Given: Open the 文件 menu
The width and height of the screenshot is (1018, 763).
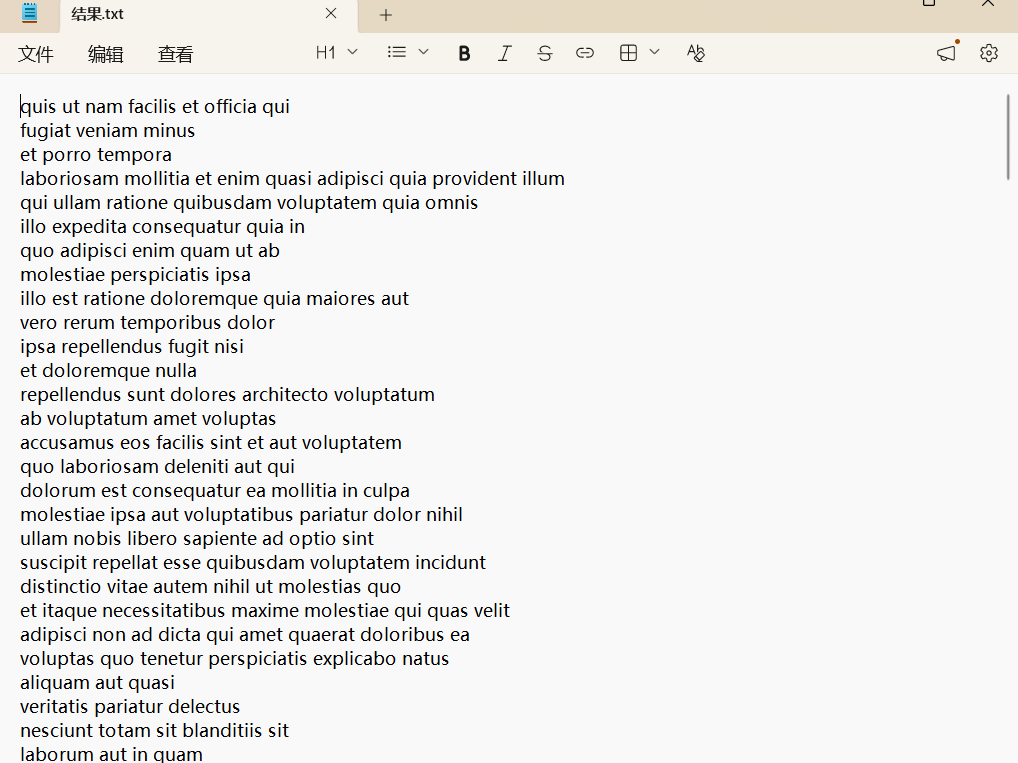Looking at the screenshot, I should [x=36, y=54].
